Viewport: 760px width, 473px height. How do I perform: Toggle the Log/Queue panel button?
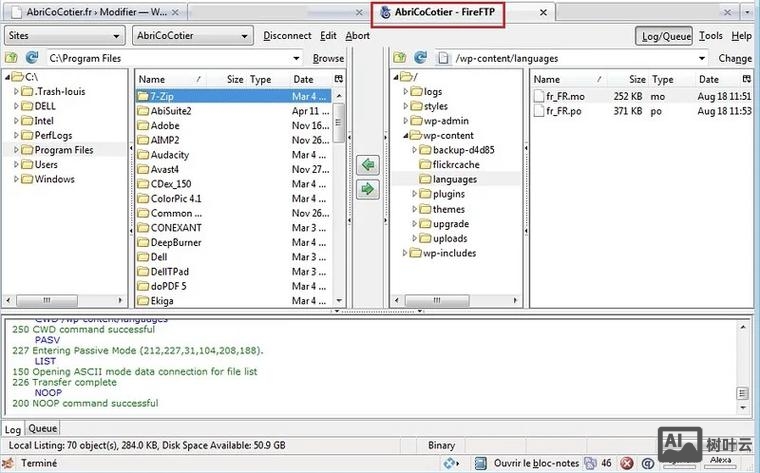tap(664, 36)
